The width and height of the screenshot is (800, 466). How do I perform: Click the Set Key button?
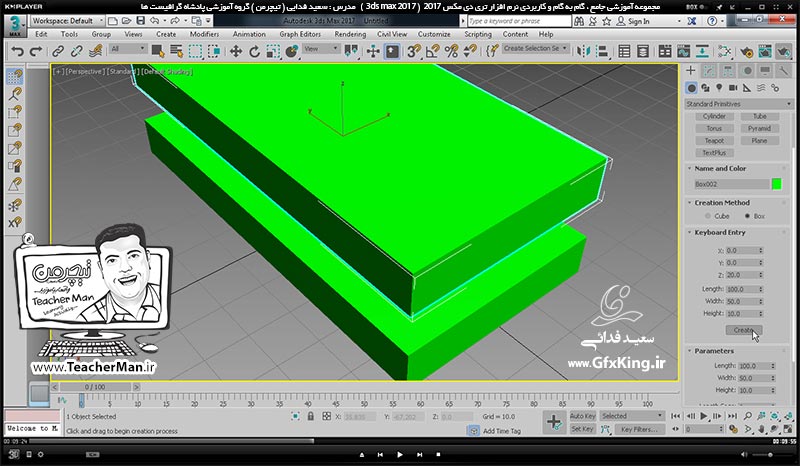tap(582, 429)
